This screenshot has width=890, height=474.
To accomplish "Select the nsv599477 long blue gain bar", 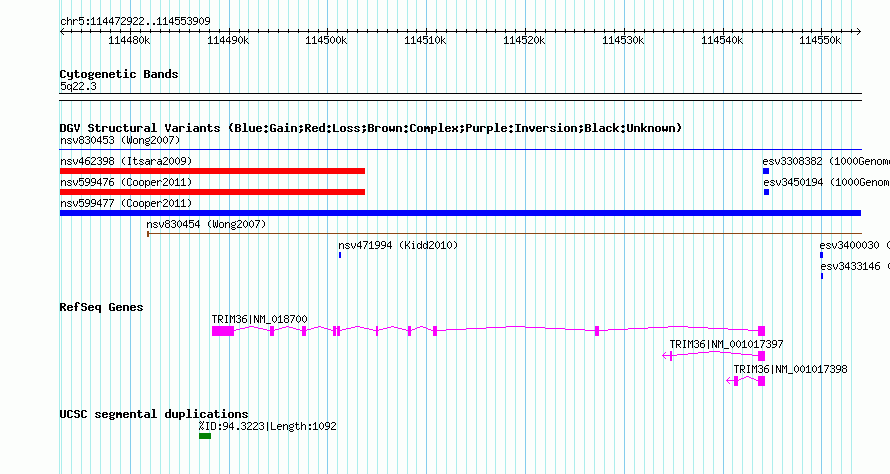I will pyautogui.click(x=460, y=213).
